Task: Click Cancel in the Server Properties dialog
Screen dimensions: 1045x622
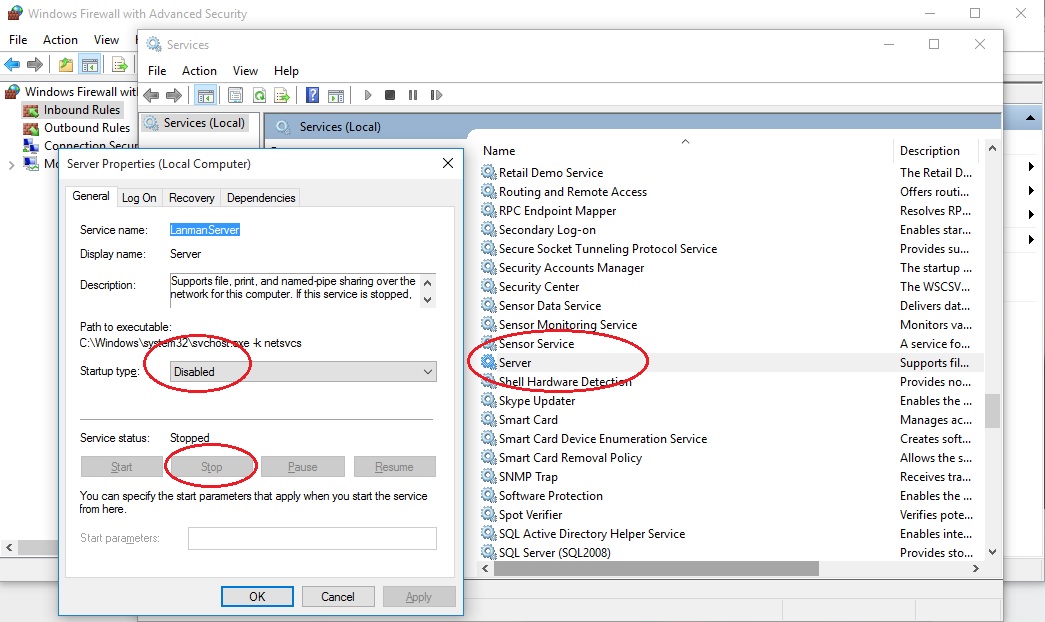Action: click(338, 596)
